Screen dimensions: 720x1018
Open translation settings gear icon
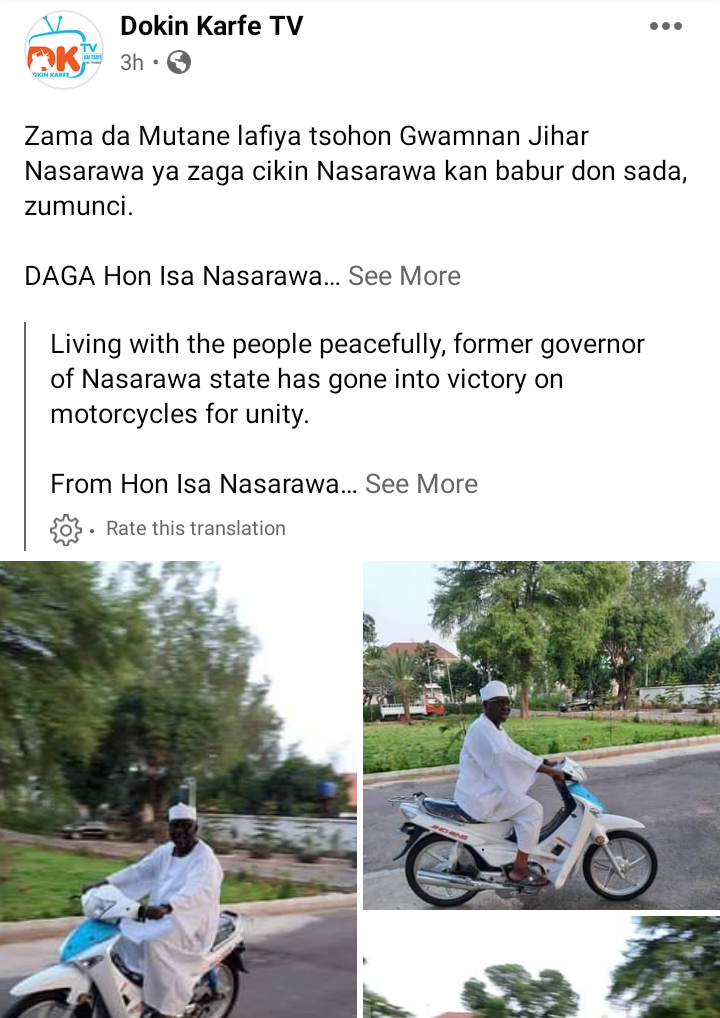coord(66,529)
